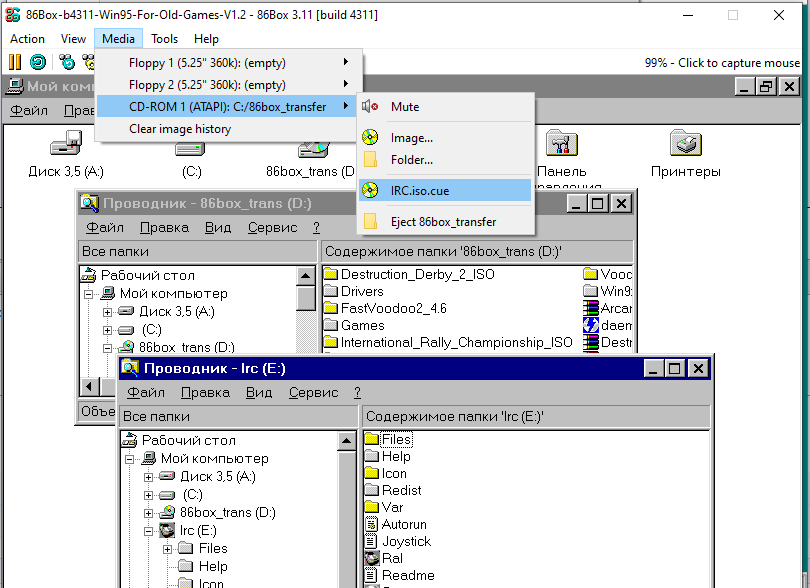Click the disc icon beside Image...
810x588 pixels.
pyautogui.click(x=370, y=137)
